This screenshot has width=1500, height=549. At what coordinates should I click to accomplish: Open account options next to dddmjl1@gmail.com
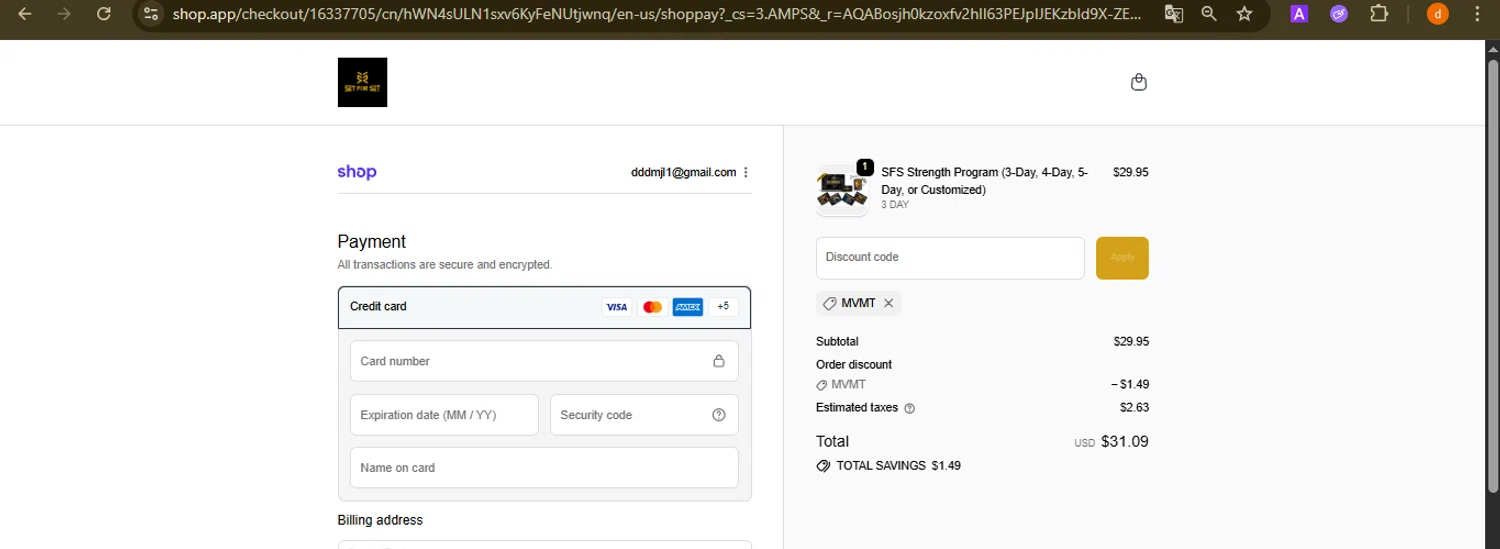pos(746,172)
